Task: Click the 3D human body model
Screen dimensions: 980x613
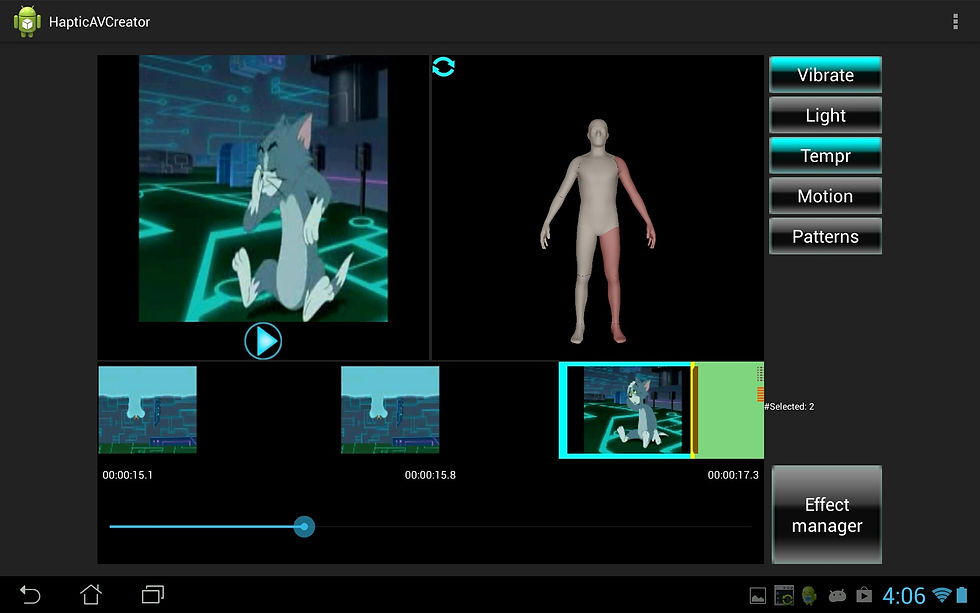Action: (598, 231)
